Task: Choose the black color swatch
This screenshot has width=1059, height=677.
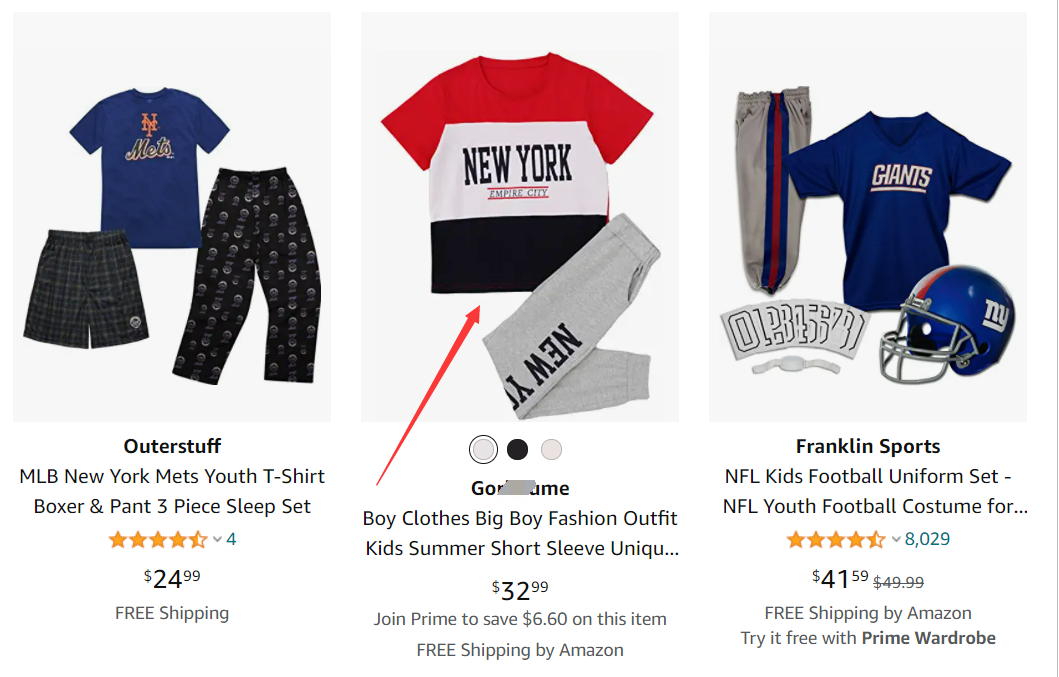Action: [x=517, y=450]
